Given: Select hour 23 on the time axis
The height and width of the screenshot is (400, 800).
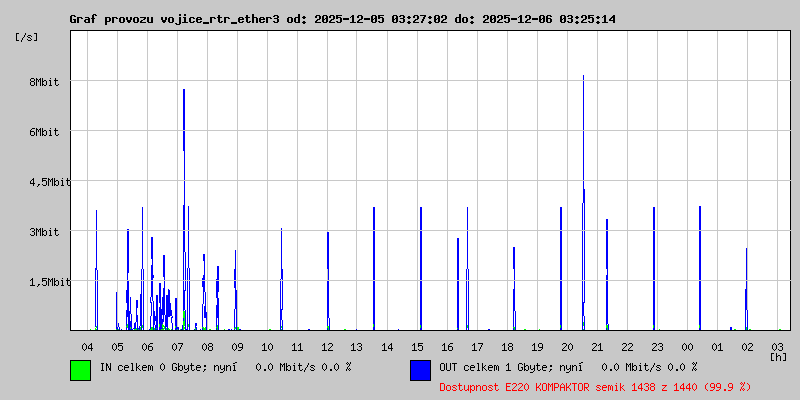Looking at the screenshot, I should [657, 346].
